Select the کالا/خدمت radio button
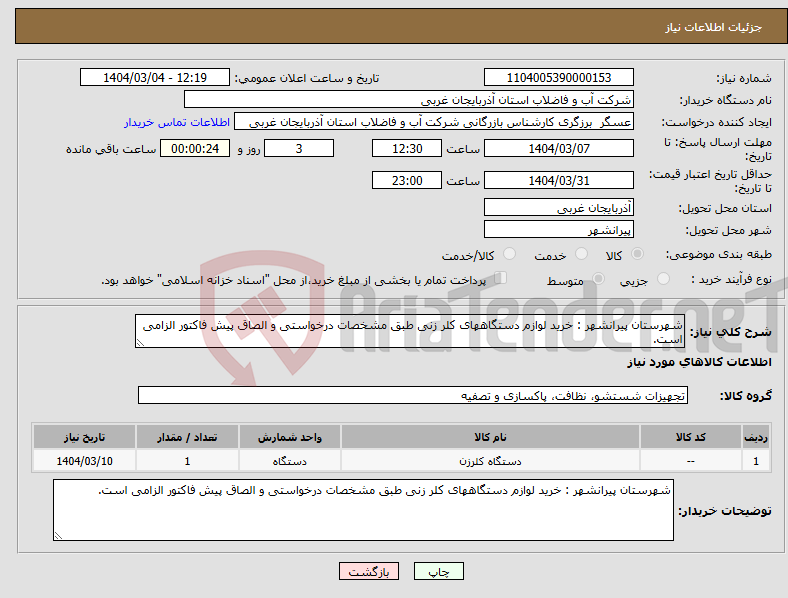 coord(509,254)
